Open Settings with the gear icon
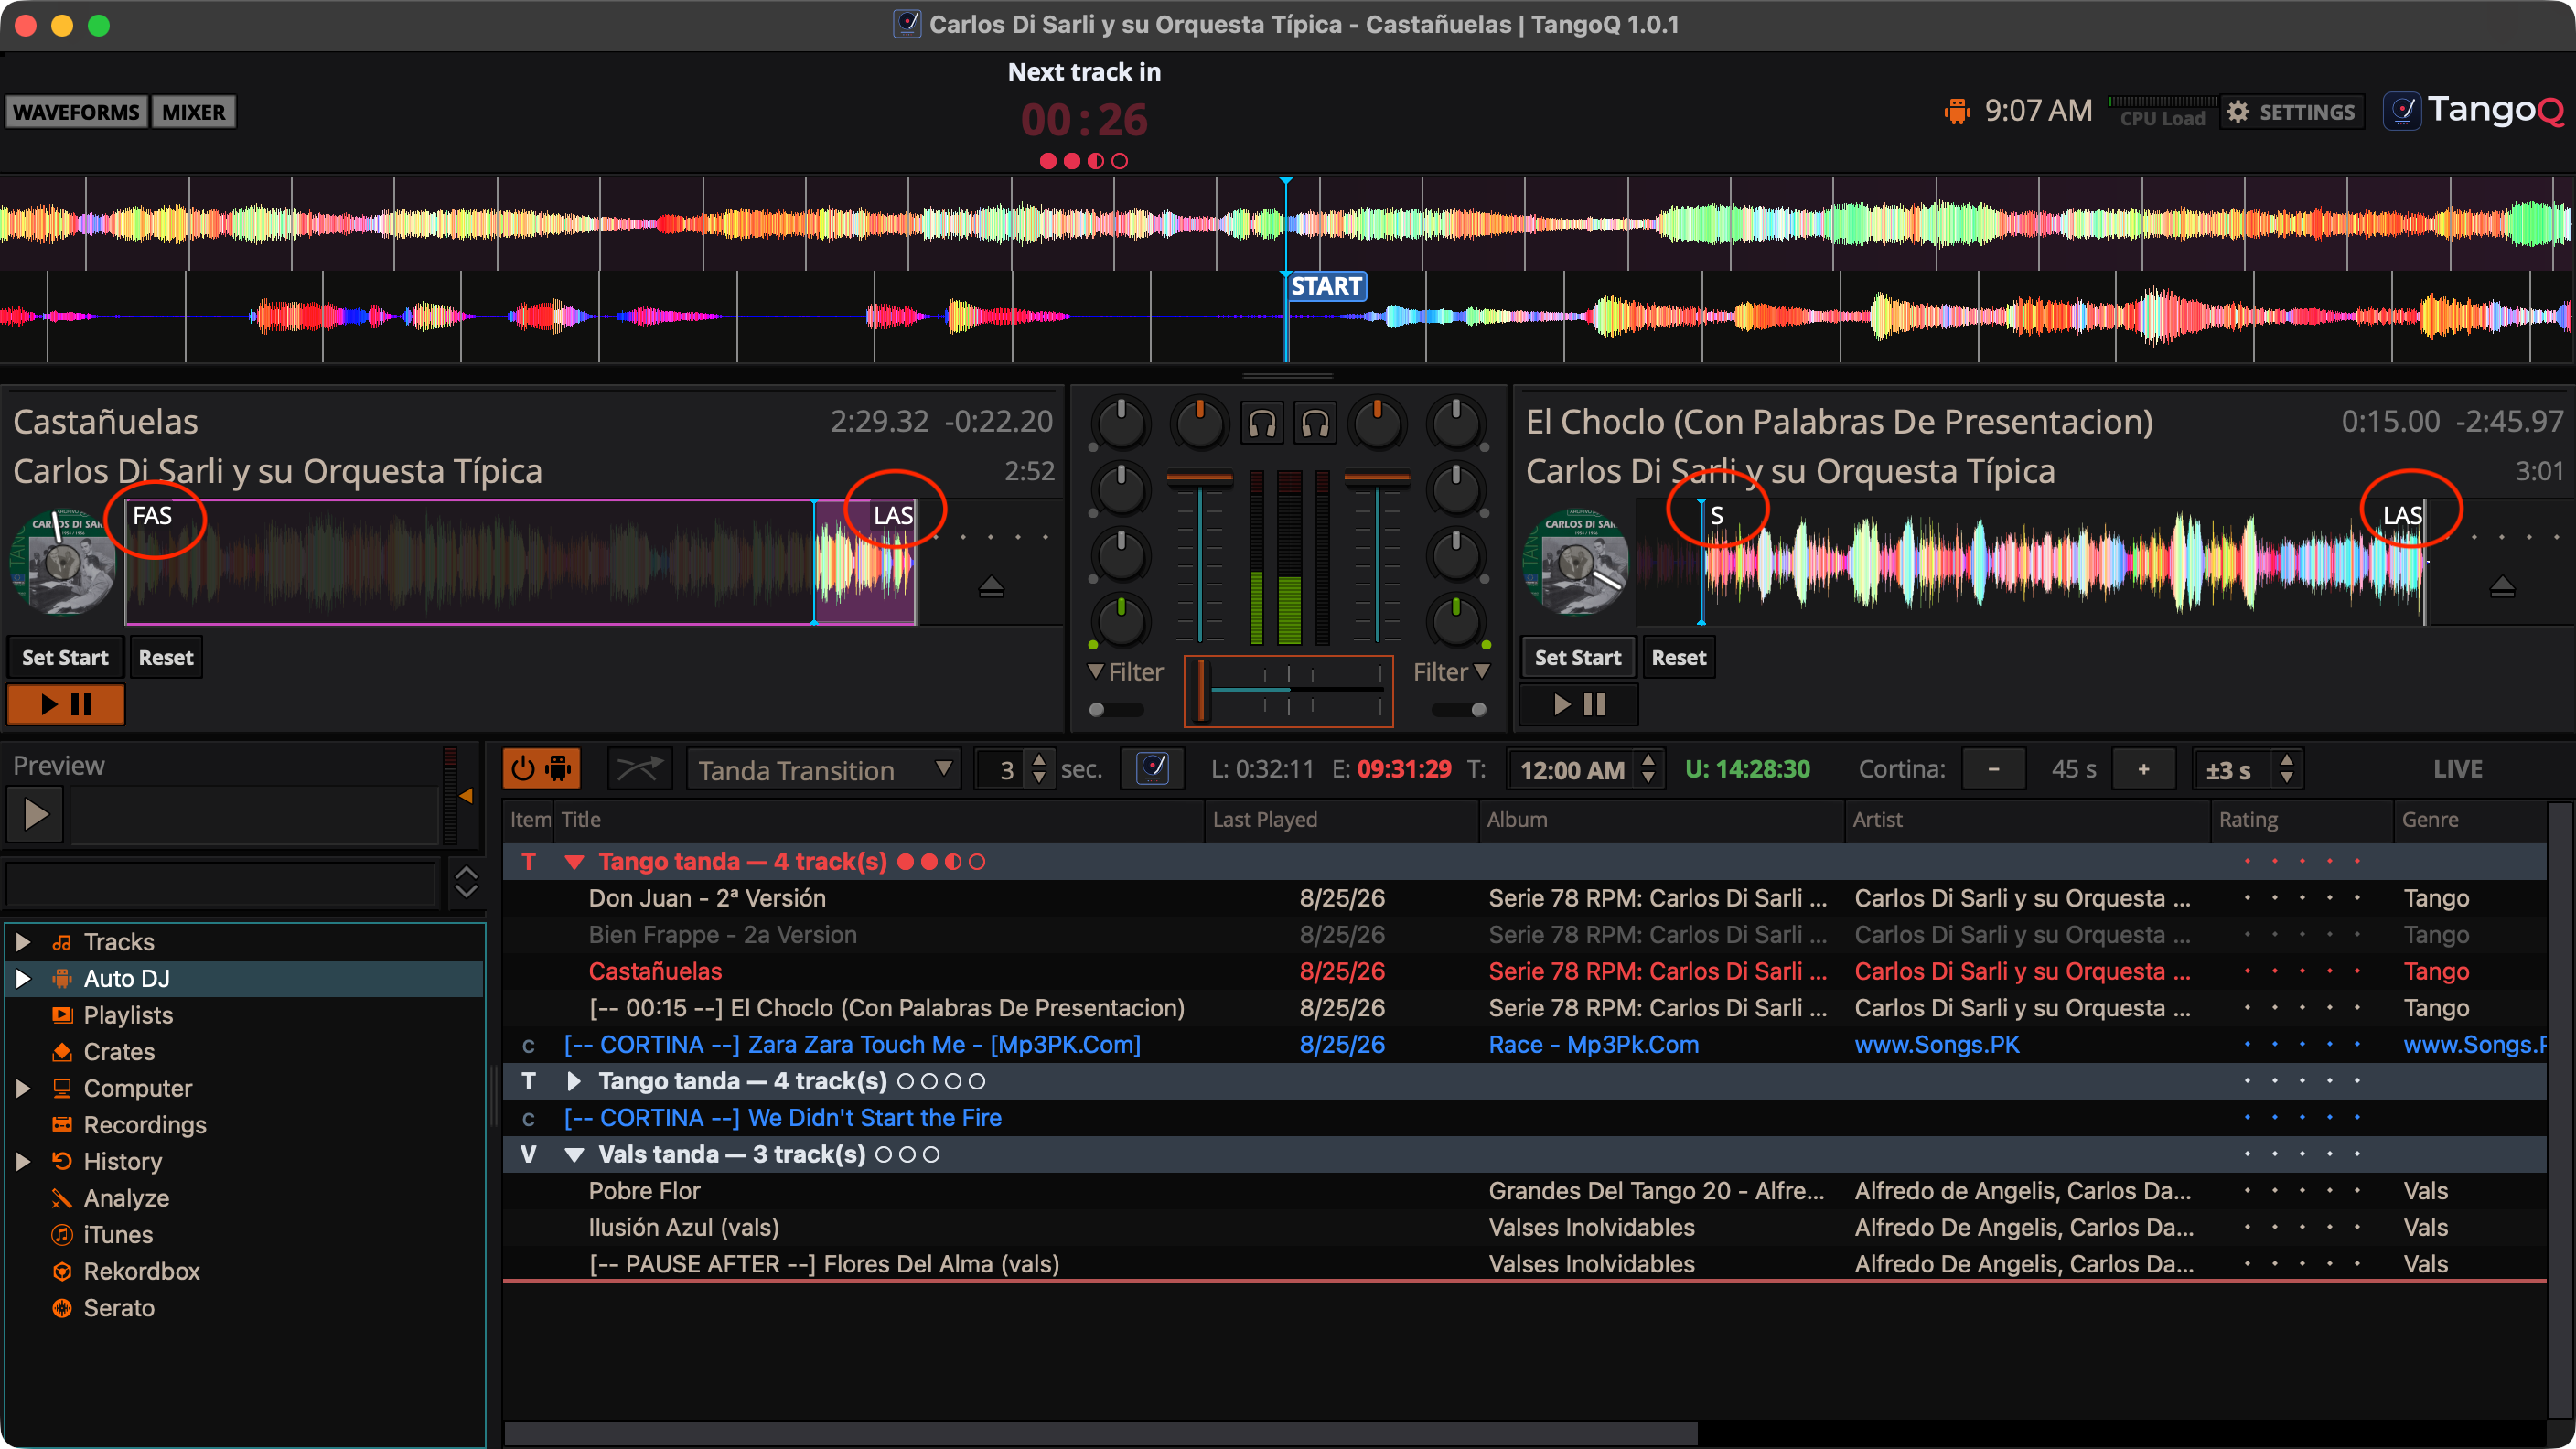 coord(2291,112)
